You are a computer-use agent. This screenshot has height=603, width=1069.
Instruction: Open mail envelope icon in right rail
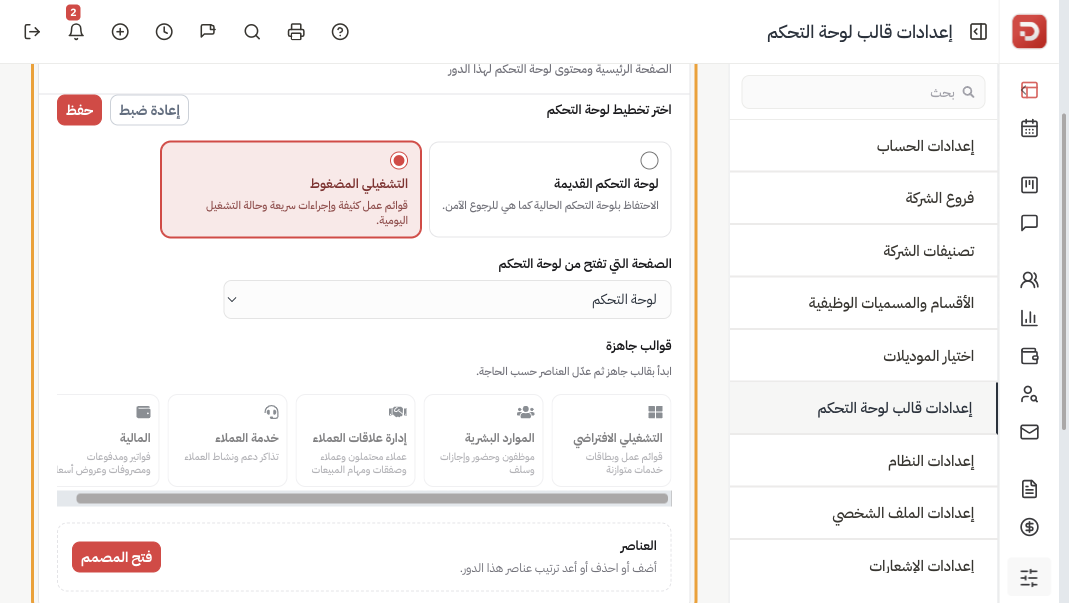[x=1029, y=432]
